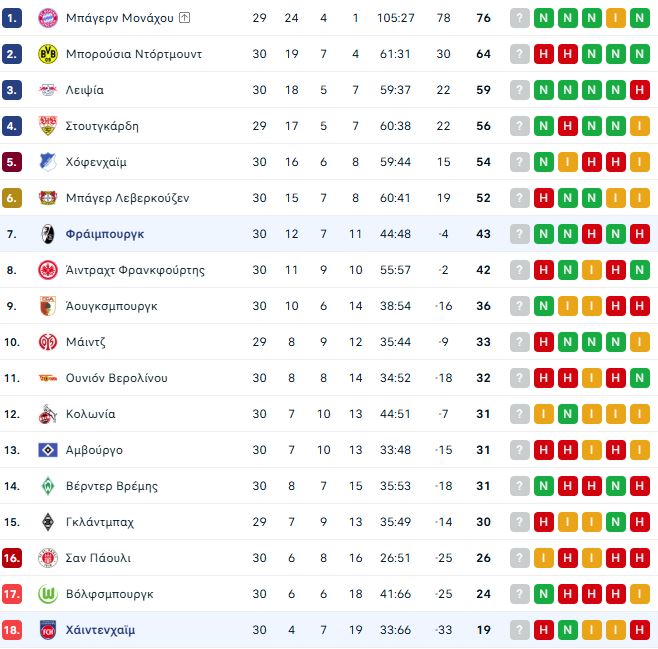Select the Κολωνία team name
Viewport: 658px width, 649px height.
[x=90, y=414]
